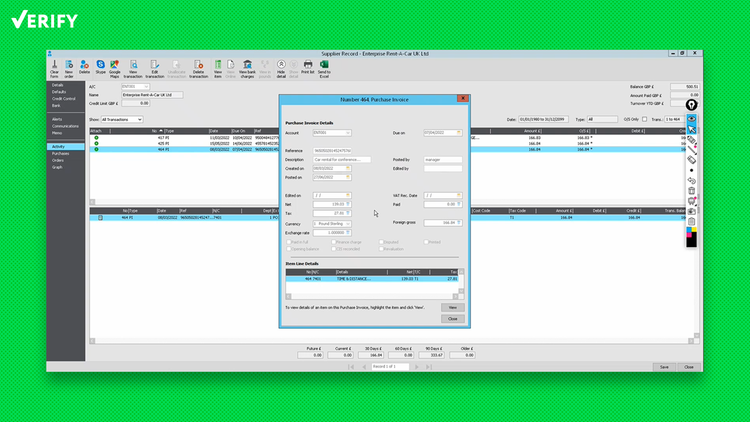Pick the CMYK color swatch on annotation bar
The image size is (750, 422).
coord(692,237)
